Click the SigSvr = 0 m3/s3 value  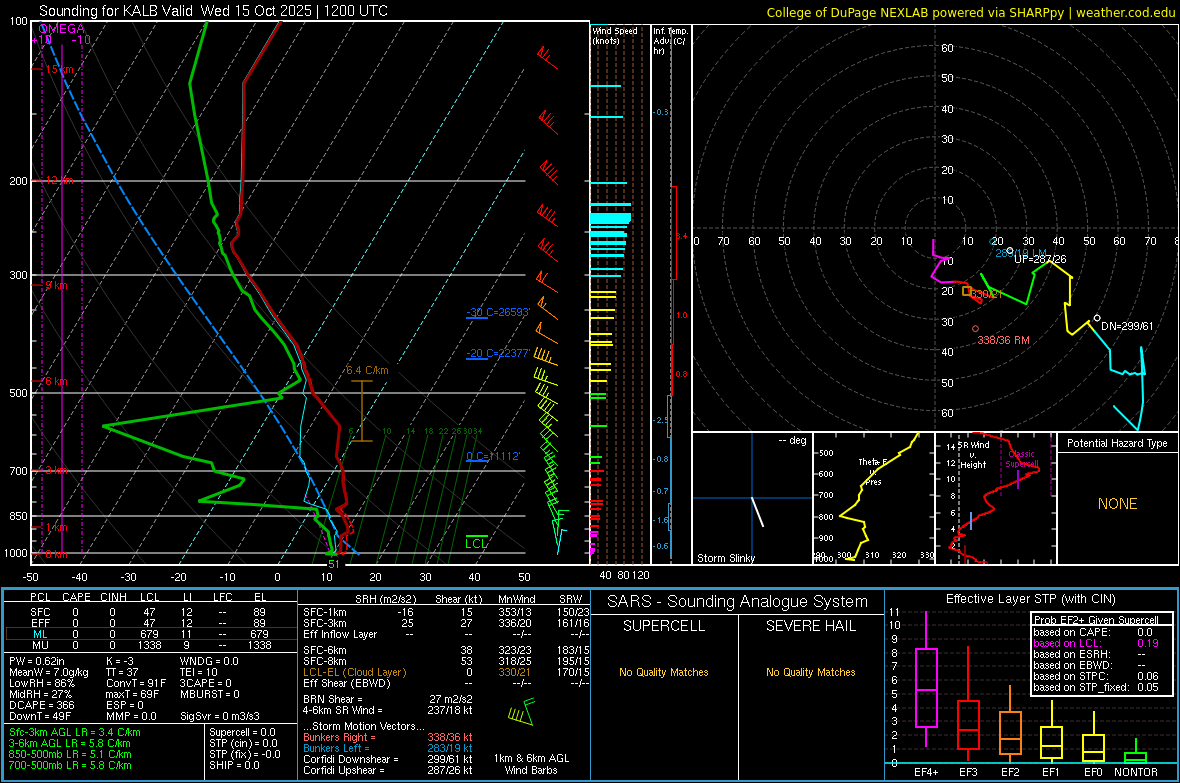coord(220,716)
